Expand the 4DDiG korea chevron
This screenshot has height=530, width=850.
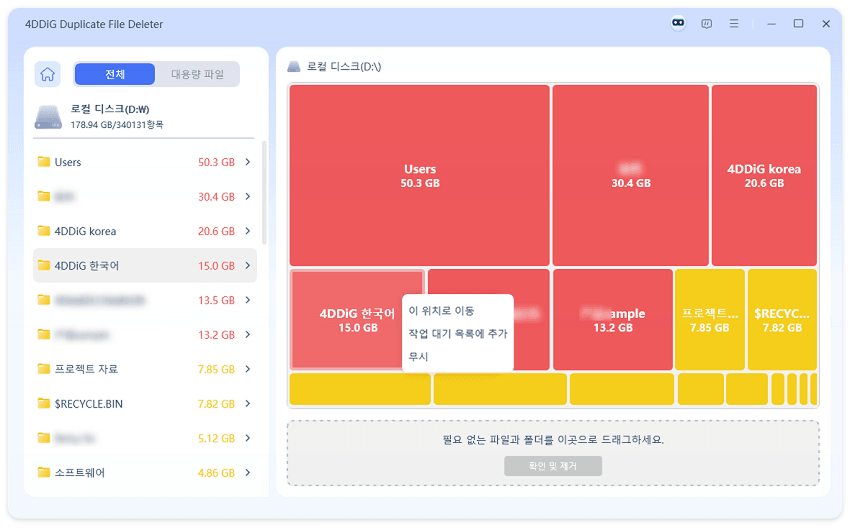pyautogui.click(x=248, y=231)
